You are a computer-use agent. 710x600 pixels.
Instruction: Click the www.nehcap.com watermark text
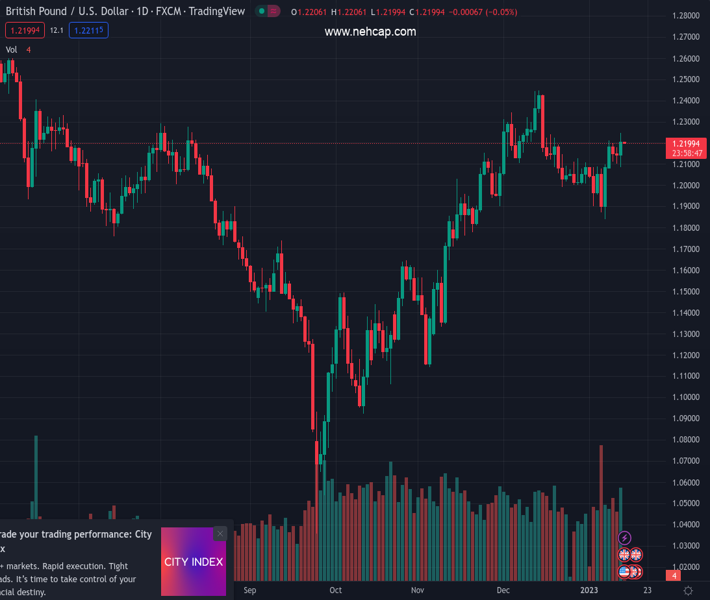pyautogui.click(x=370, y=32)
